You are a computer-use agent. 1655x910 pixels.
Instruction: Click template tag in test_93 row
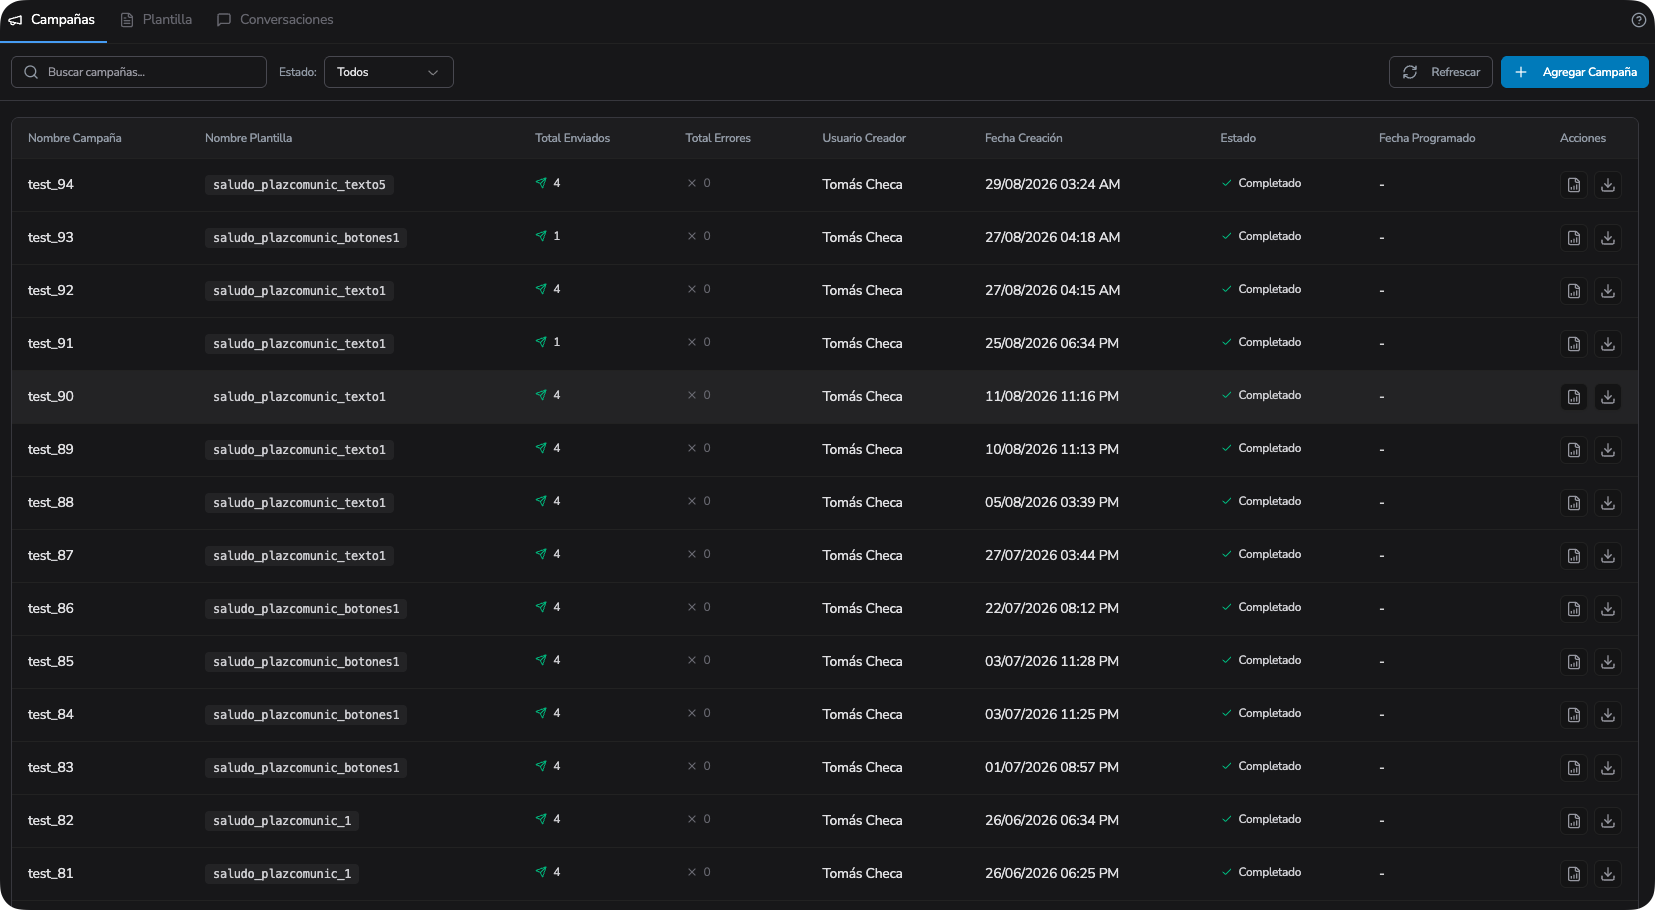pos(306,238)
